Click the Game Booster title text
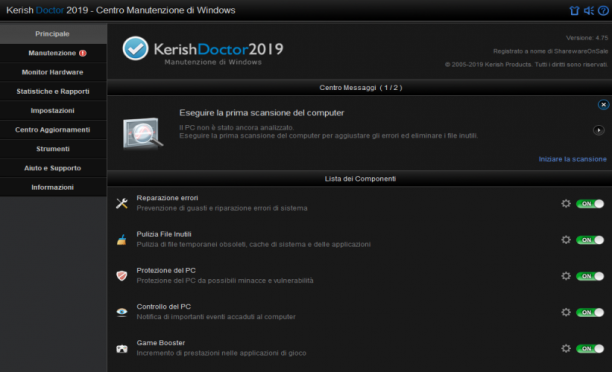 [x=161, y=343]
